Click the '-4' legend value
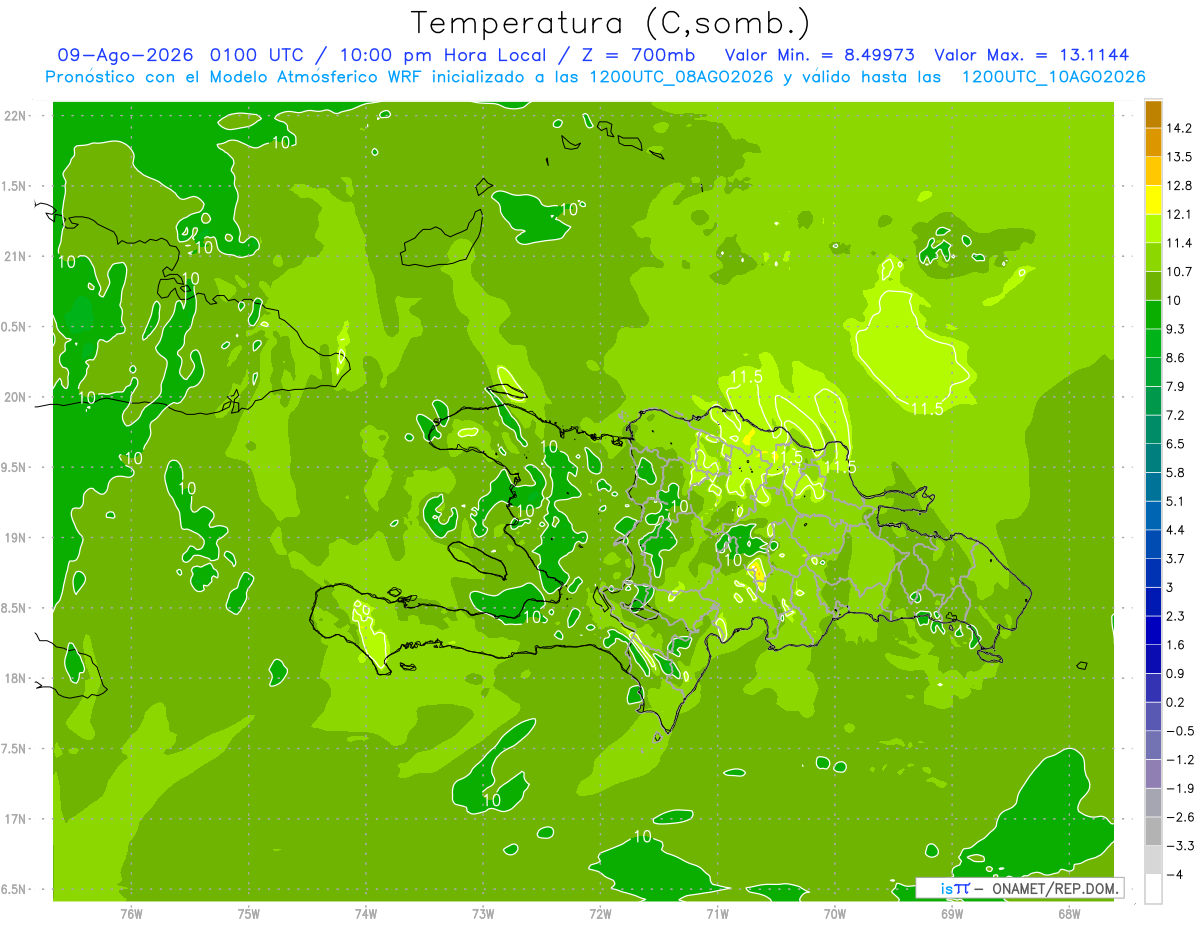Screen dimensions: 1200x927 1176,874
